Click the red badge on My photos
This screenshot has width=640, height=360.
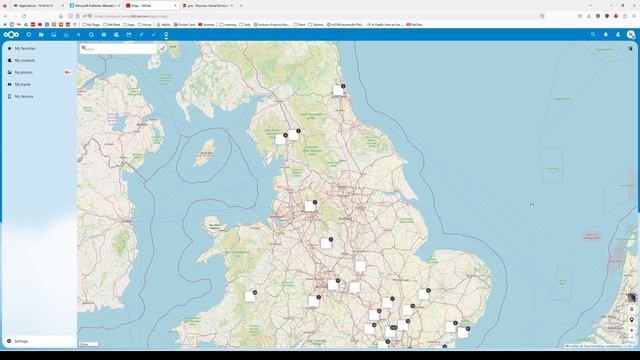68,72
